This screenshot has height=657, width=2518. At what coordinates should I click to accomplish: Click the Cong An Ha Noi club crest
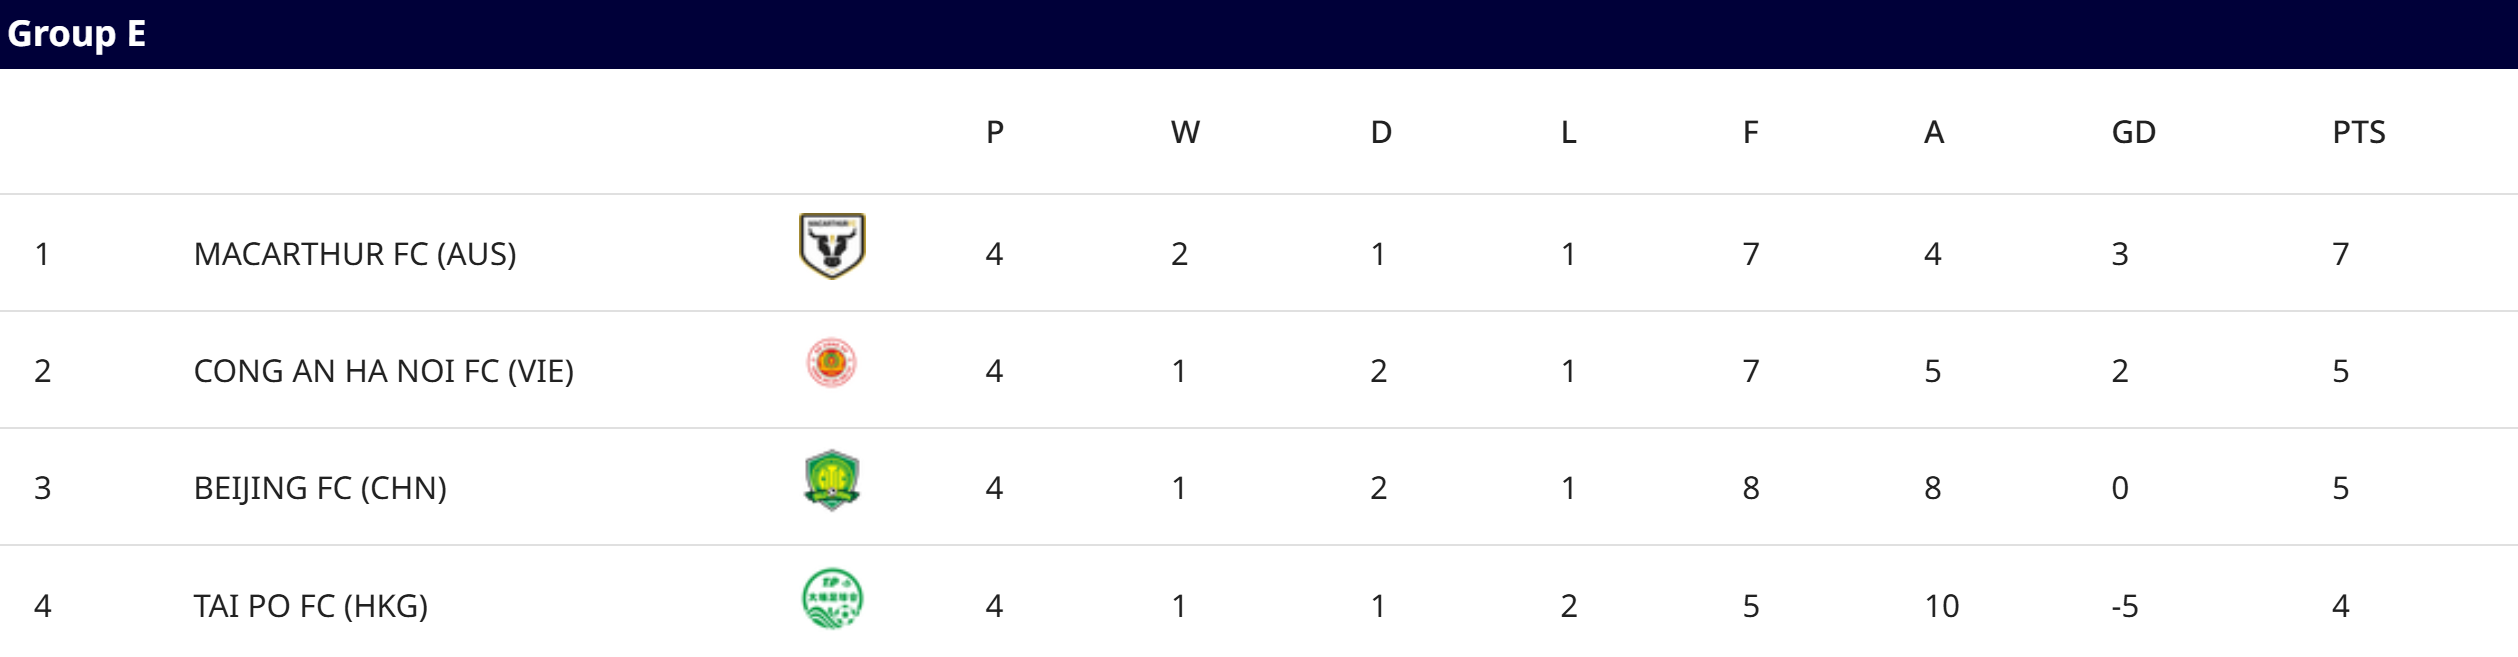[x=831, y=363]
